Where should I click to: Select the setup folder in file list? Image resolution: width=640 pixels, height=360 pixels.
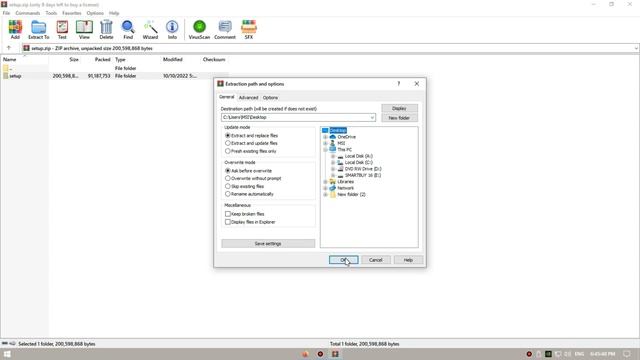[15, 76]
